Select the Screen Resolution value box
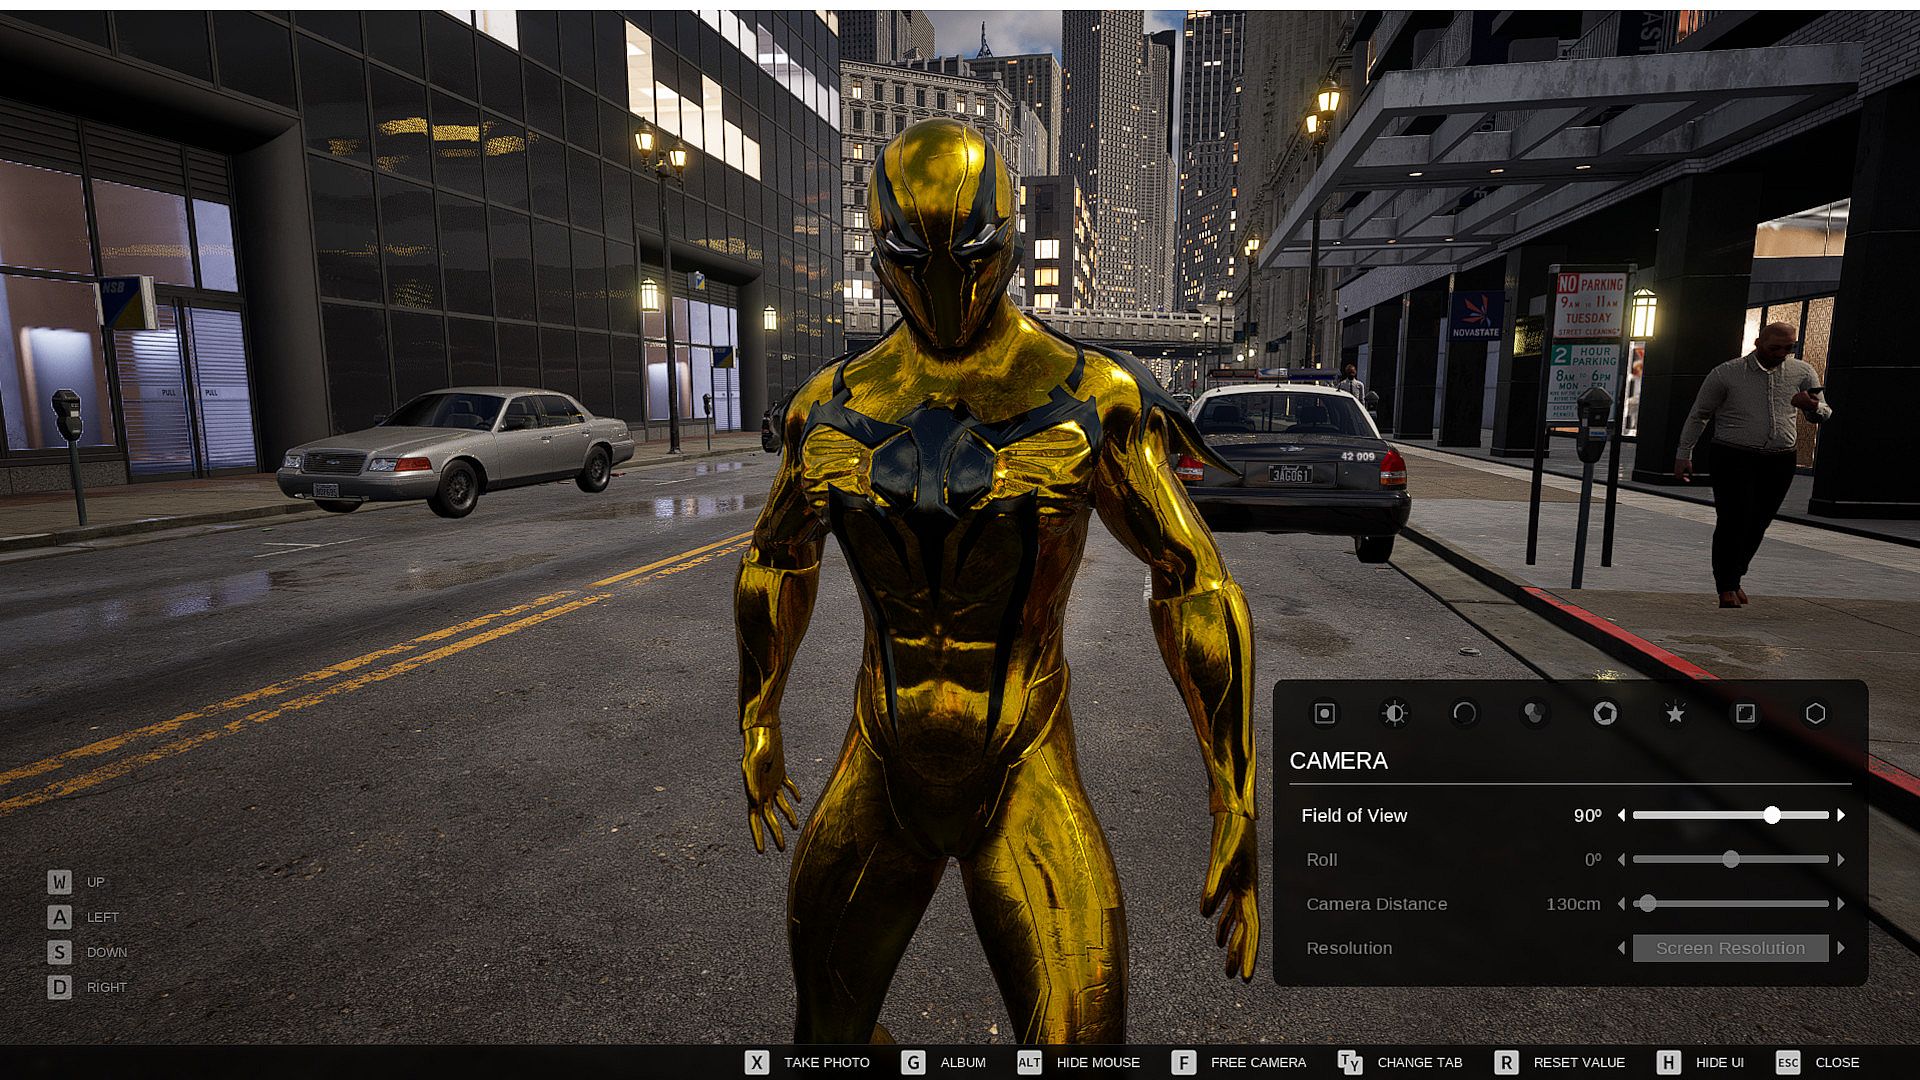 (1730, 948)
